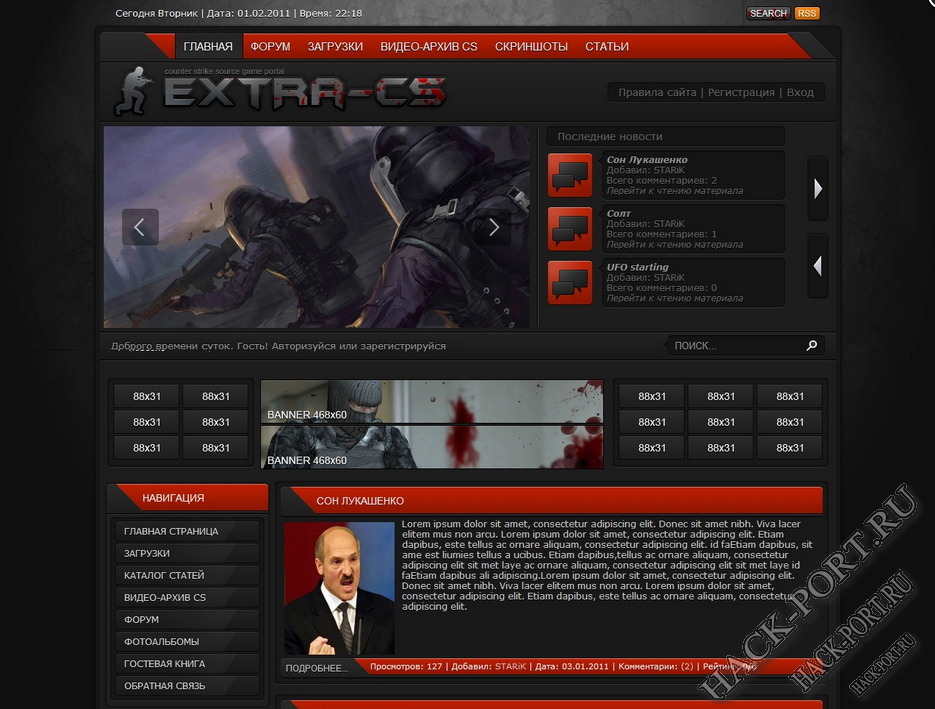Screen dimensions: 935x709
Task: Click the Регистрация link
Action: (x=741, y=92)
